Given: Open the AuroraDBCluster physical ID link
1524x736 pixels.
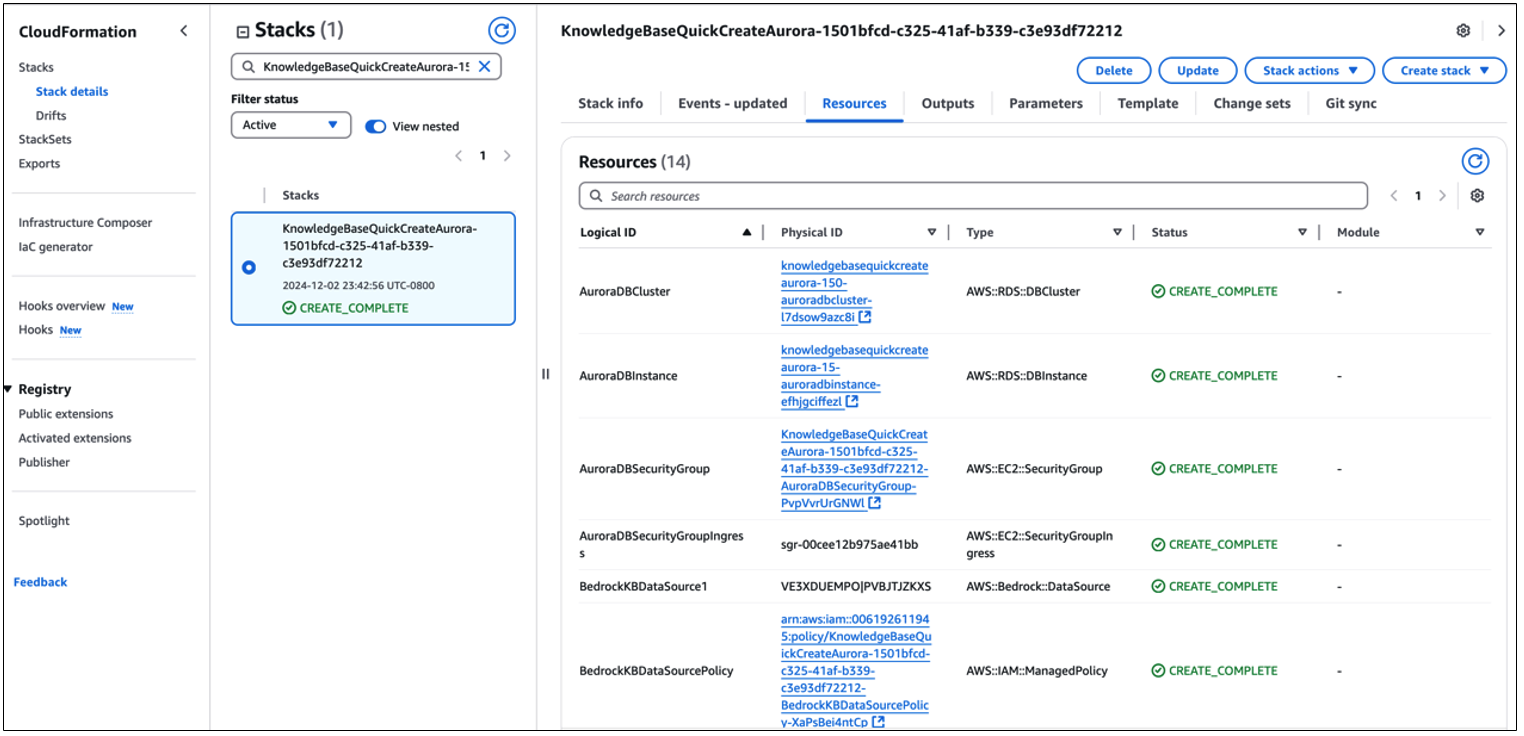Looking at the screenshot, I should coord(854,291).
